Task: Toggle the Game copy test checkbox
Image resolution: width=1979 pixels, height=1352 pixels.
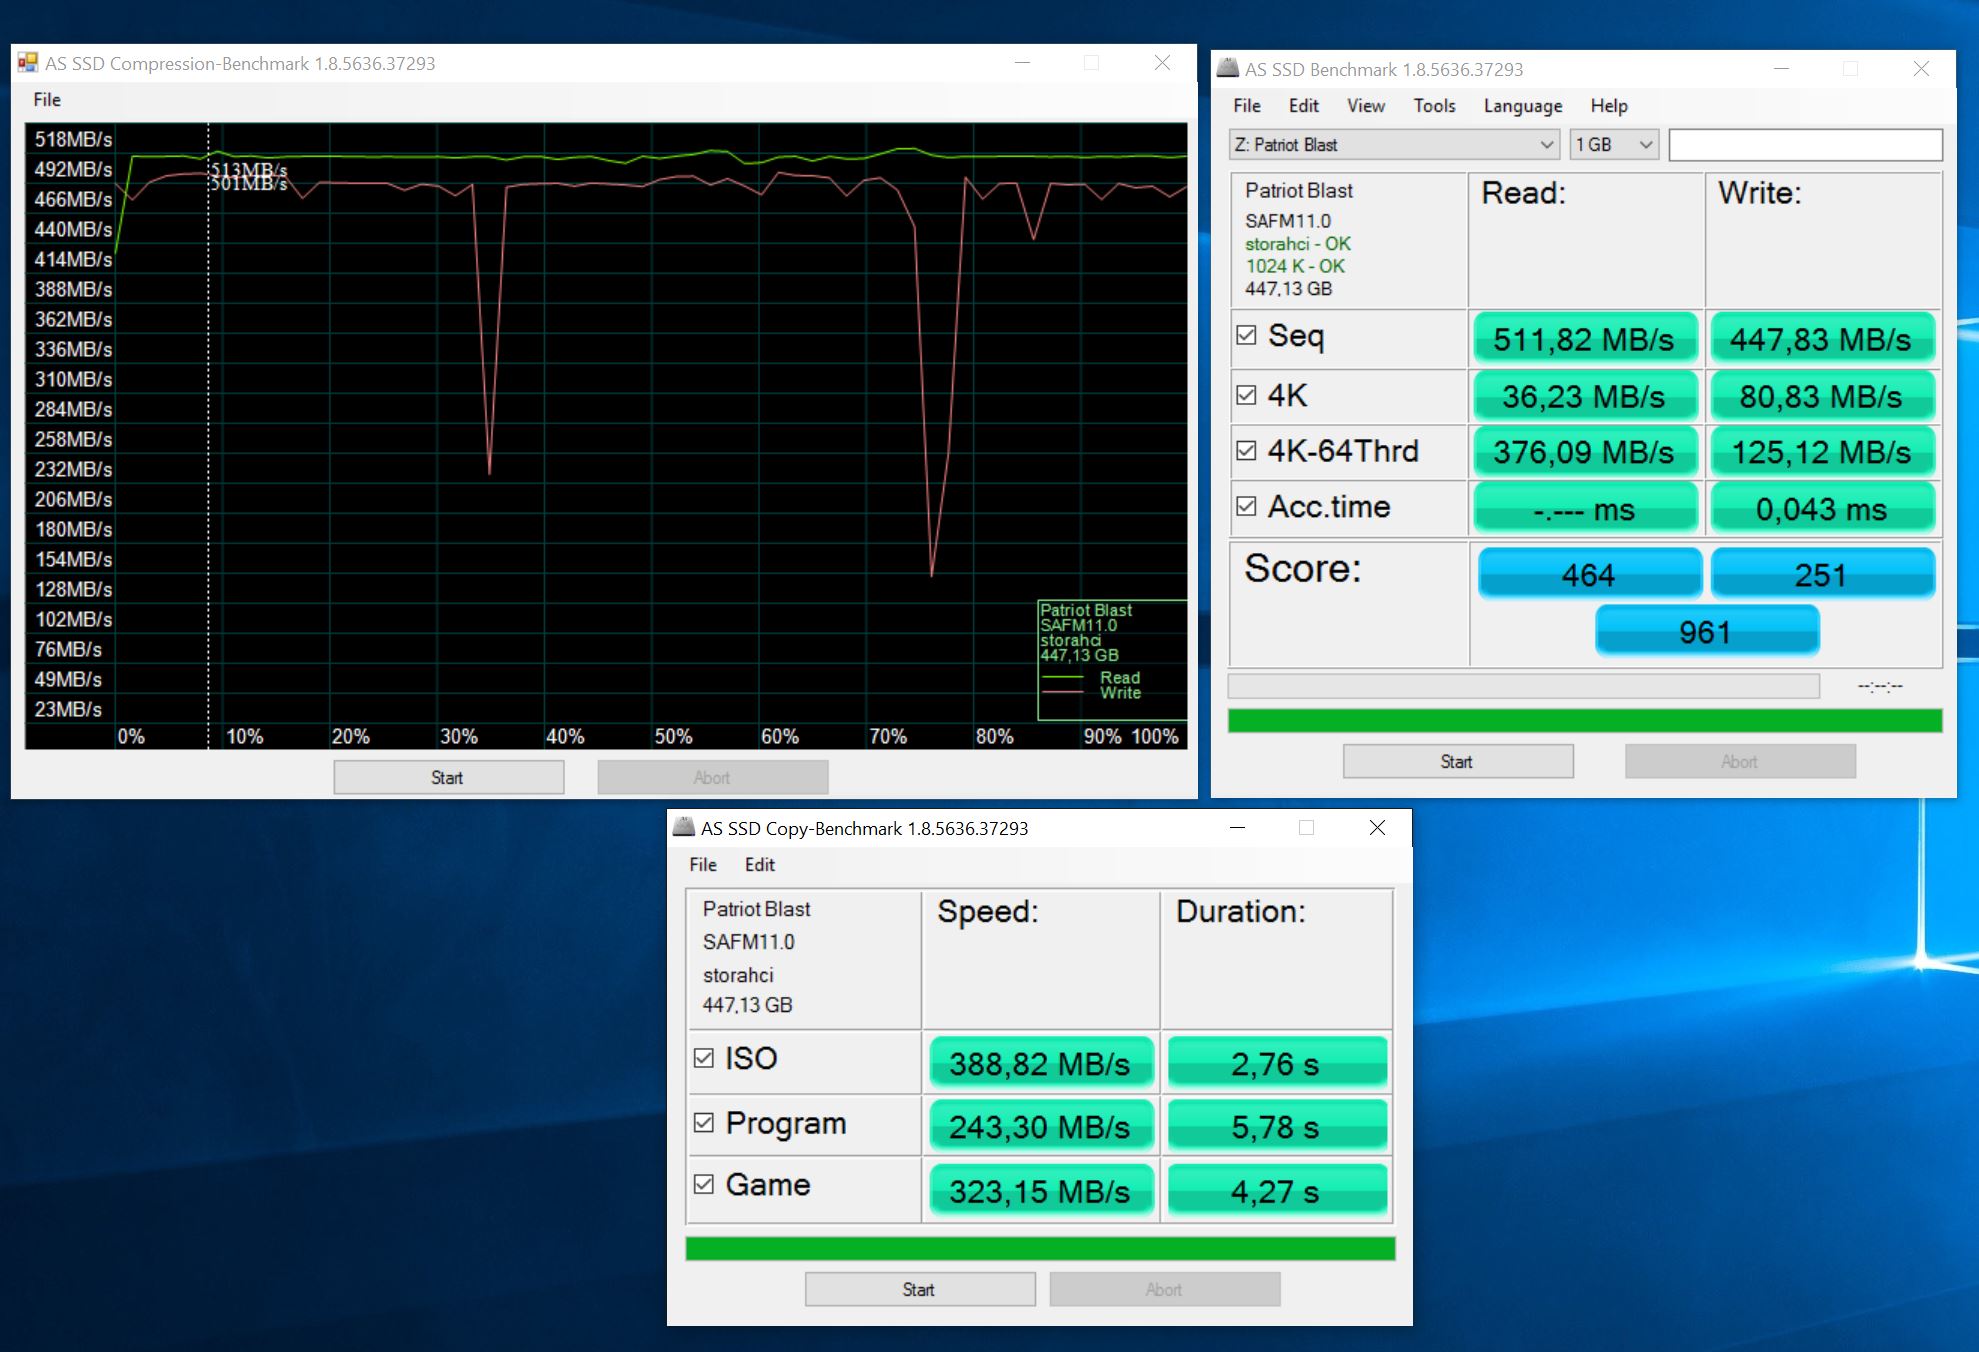Action: [704, 1184]
